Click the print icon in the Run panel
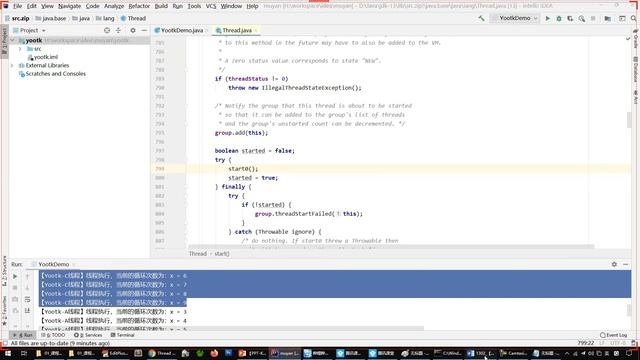Image resolution: width=640 pixels, height=360 pixels. coord(15,311)
